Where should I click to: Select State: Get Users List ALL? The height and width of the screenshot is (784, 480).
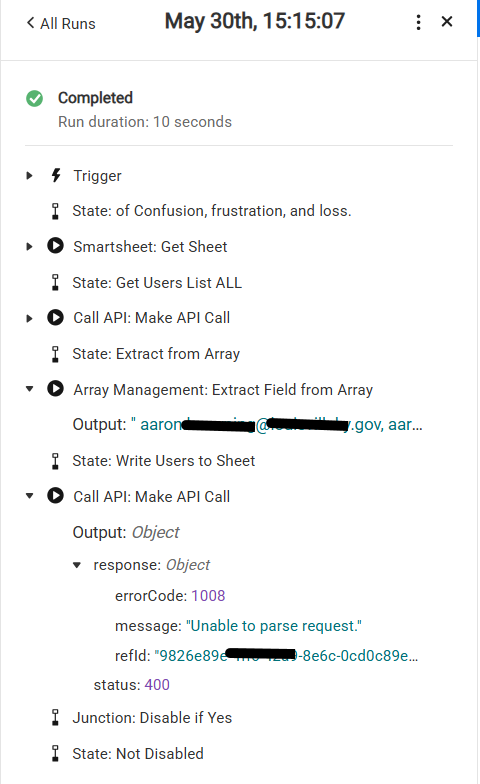click(x=156, y=282)
